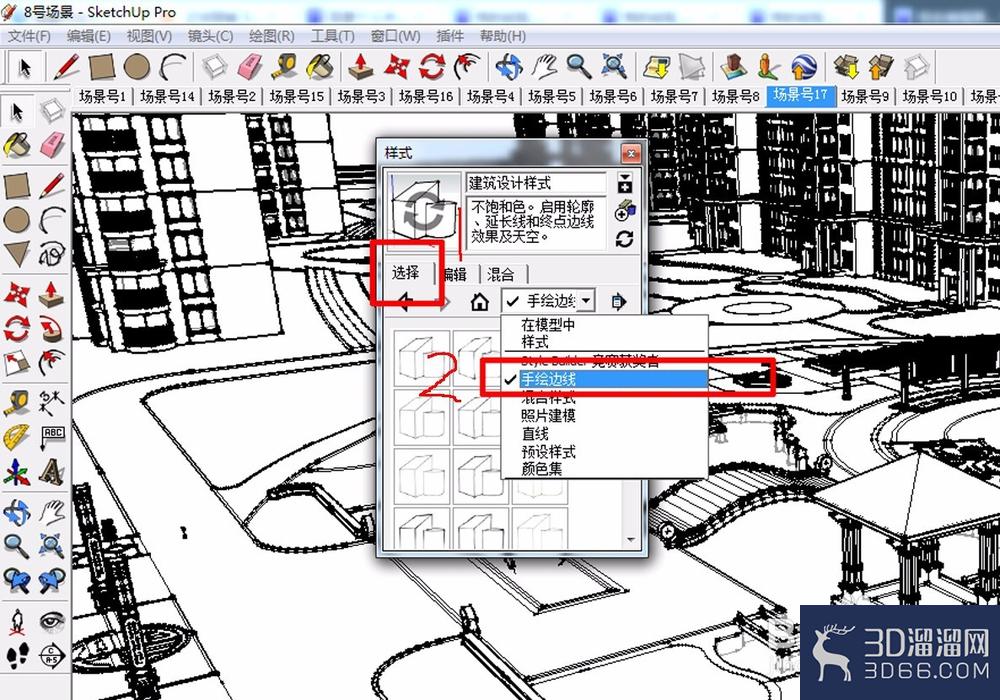Choose the Freehand tool in the left toolbar

[x=52, y=254]
